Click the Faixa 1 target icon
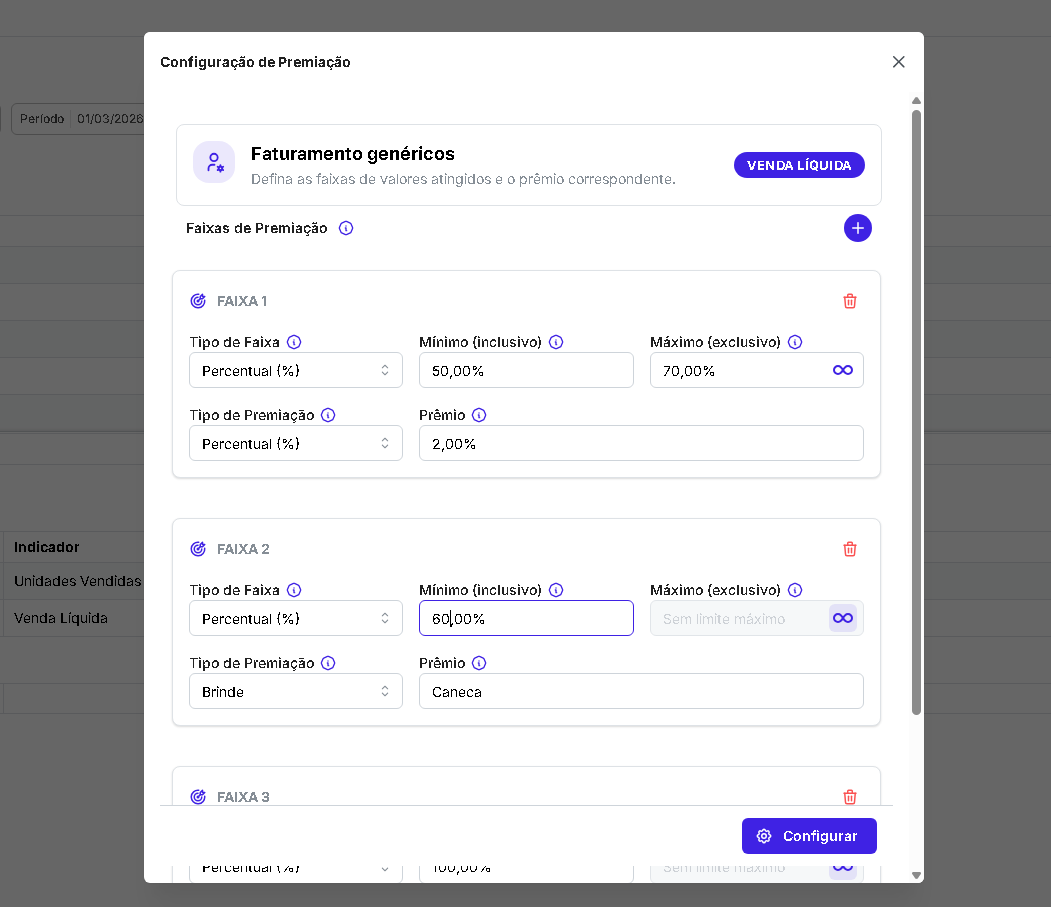 point(198,301)
